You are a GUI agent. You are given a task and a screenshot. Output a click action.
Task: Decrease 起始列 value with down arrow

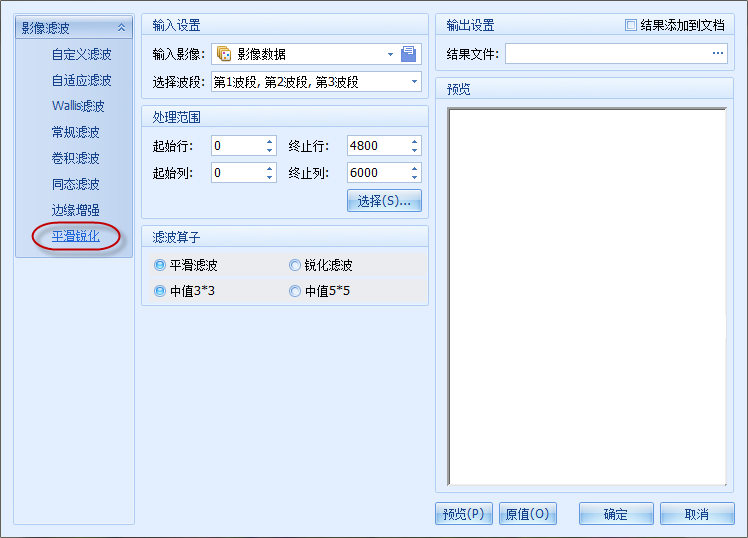coord(269,178)
